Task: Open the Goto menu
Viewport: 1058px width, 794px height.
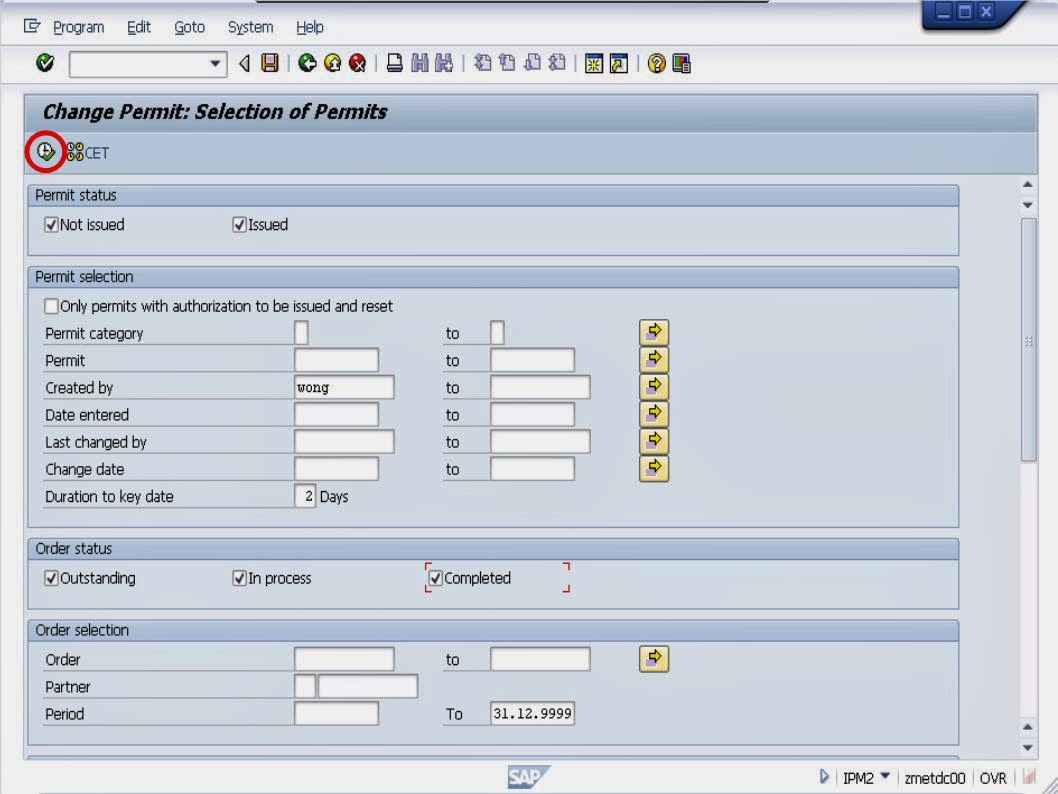Action: point(189,27)
